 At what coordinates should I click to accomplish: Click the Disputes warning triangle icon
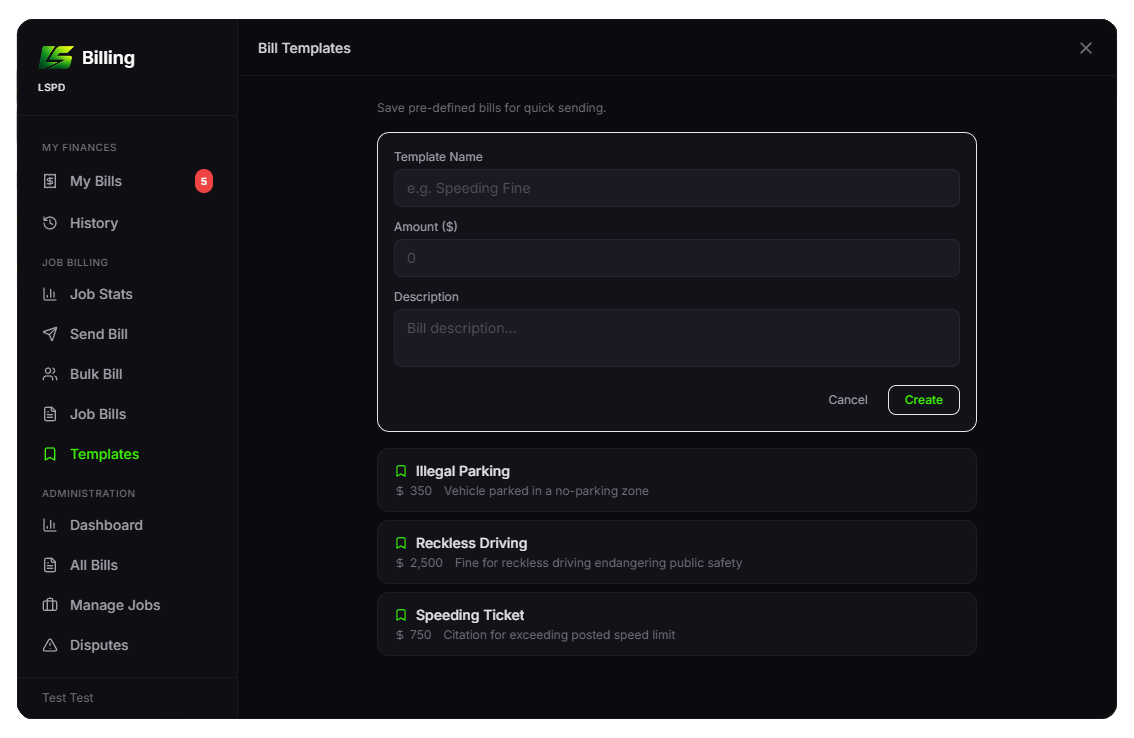[50, 645]
